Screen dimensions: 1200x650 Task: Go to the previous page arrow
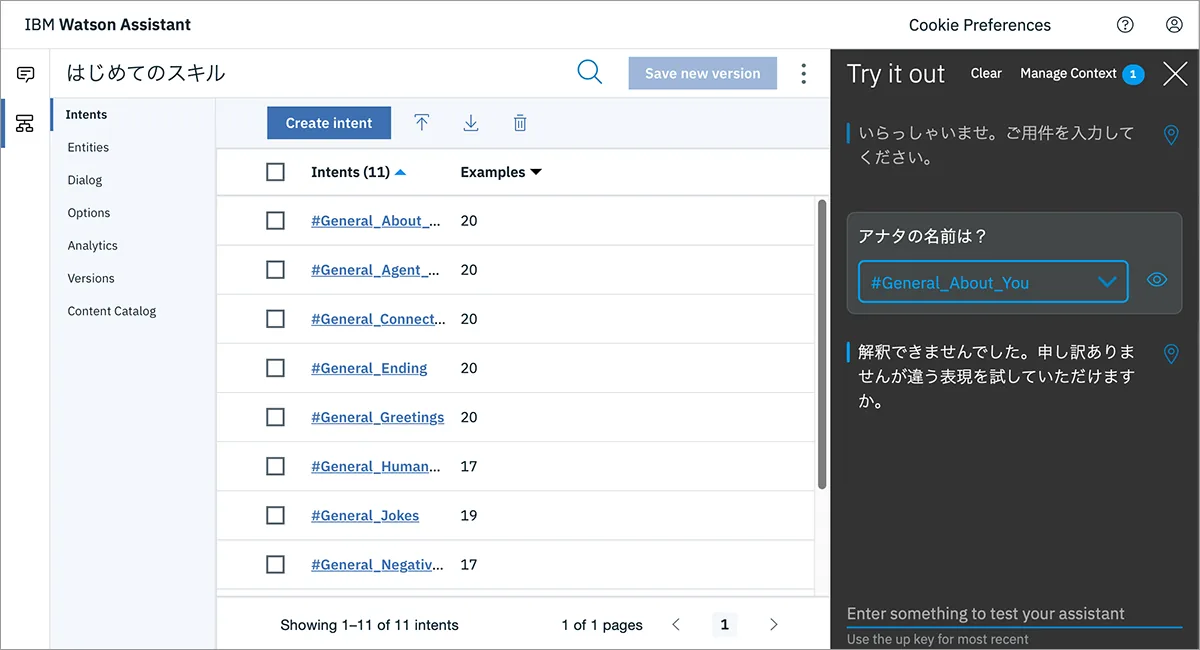[676, 625]
